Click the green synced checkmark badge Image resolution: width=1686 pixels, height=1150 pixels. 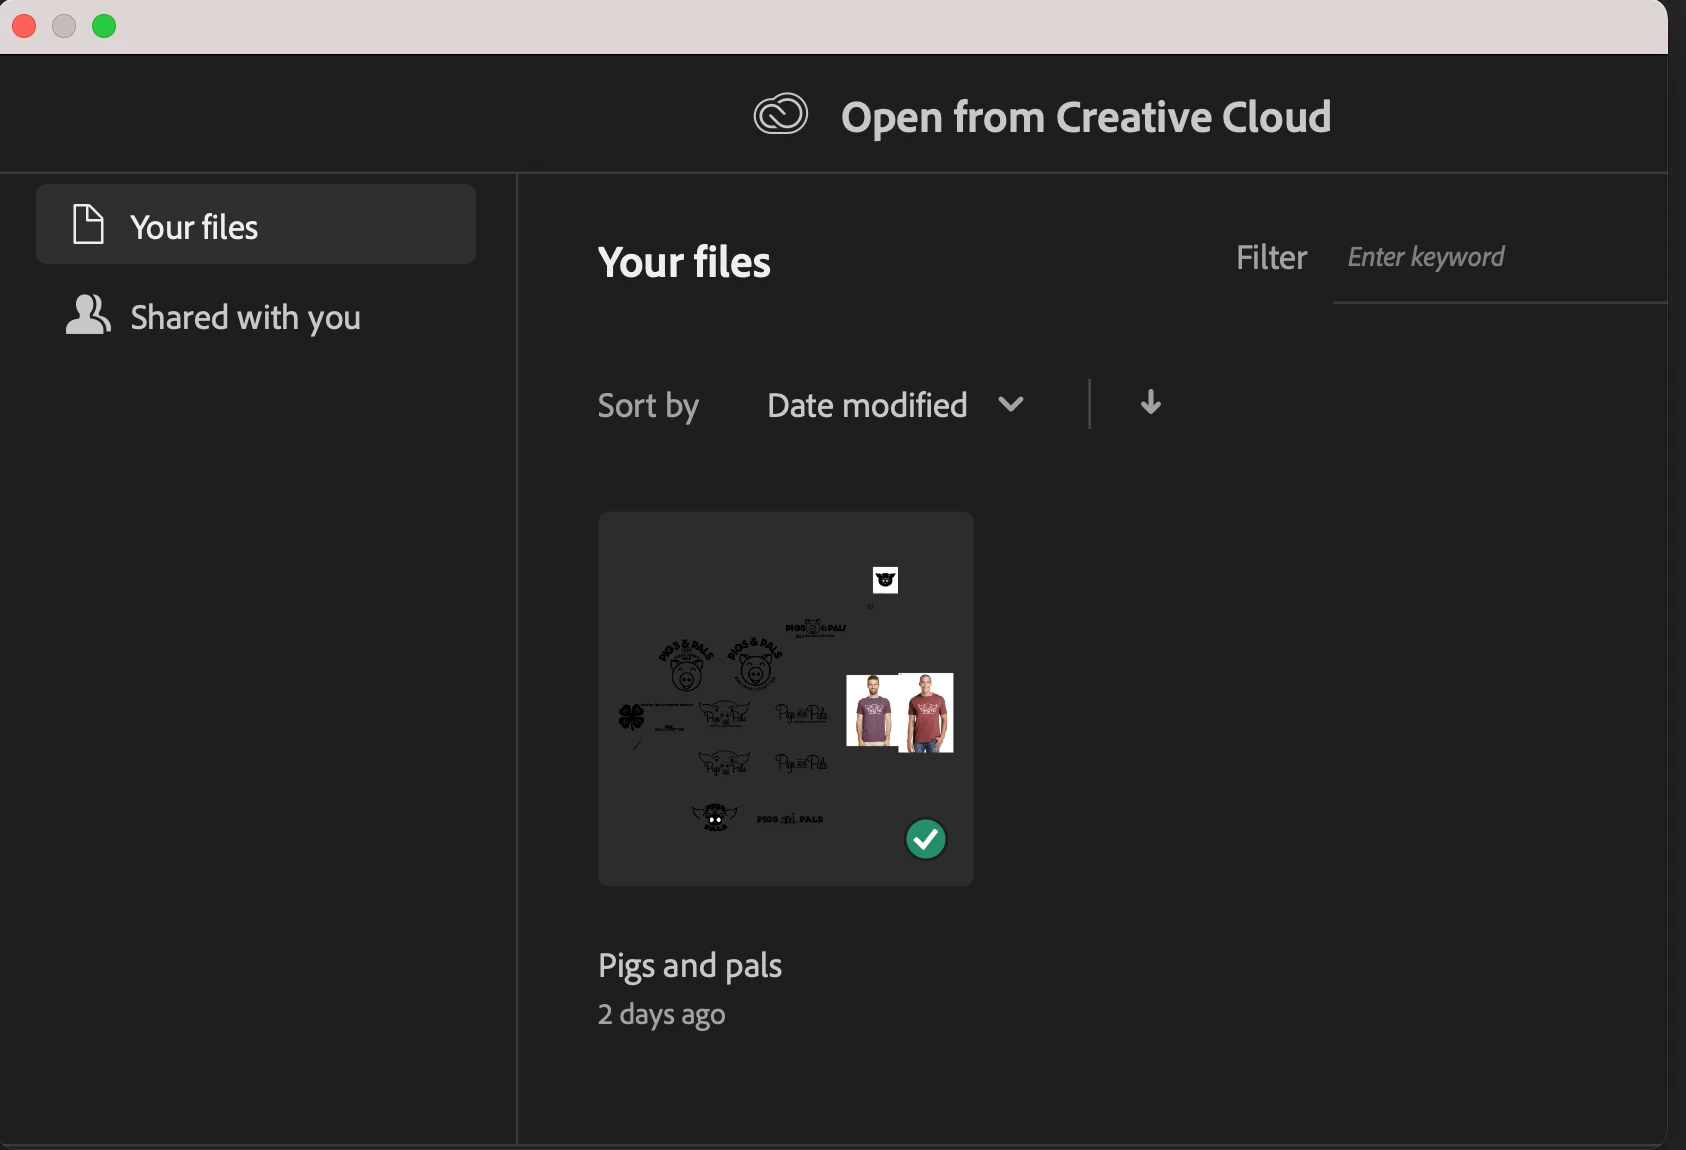[926, 839]
